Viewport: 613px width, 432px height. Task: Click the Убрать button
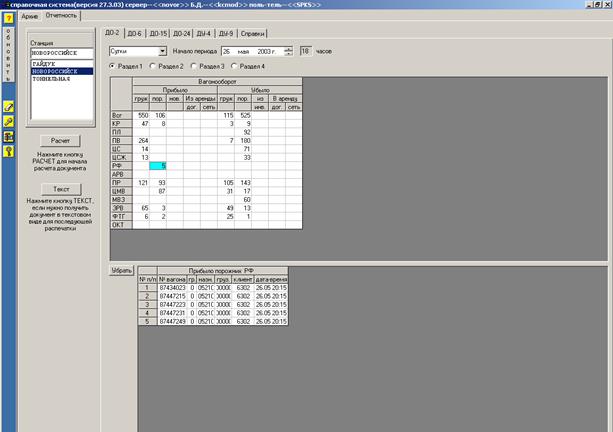[122, 270]
